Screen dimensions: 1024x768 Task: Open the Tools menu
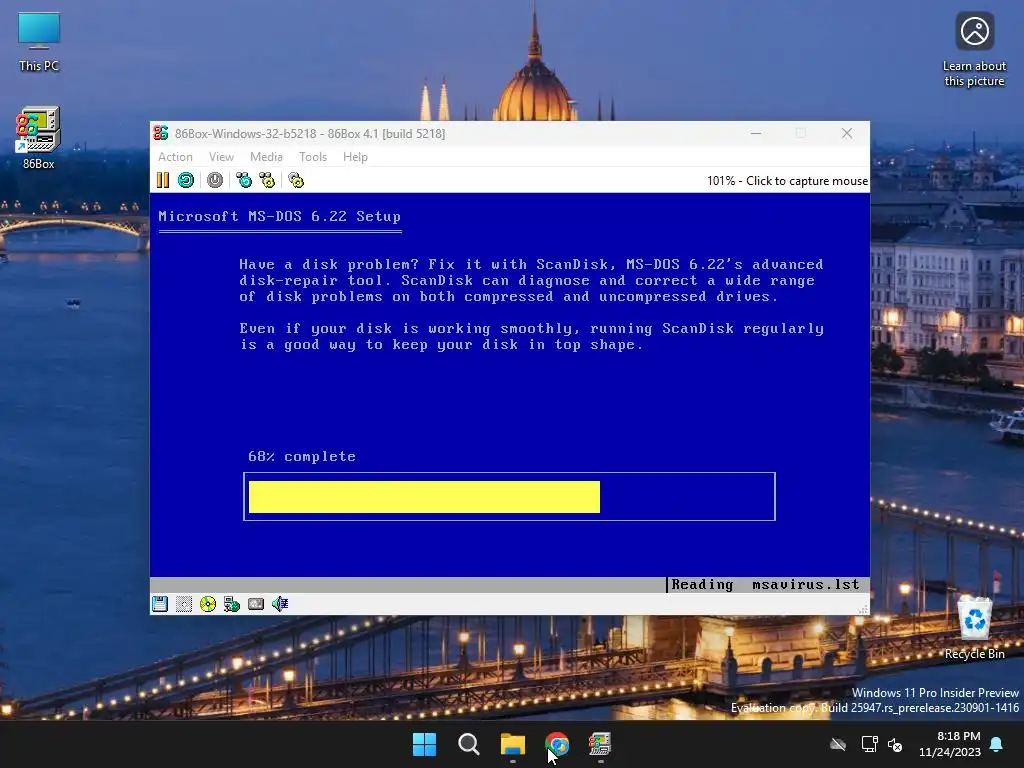(x=313, y=157)
